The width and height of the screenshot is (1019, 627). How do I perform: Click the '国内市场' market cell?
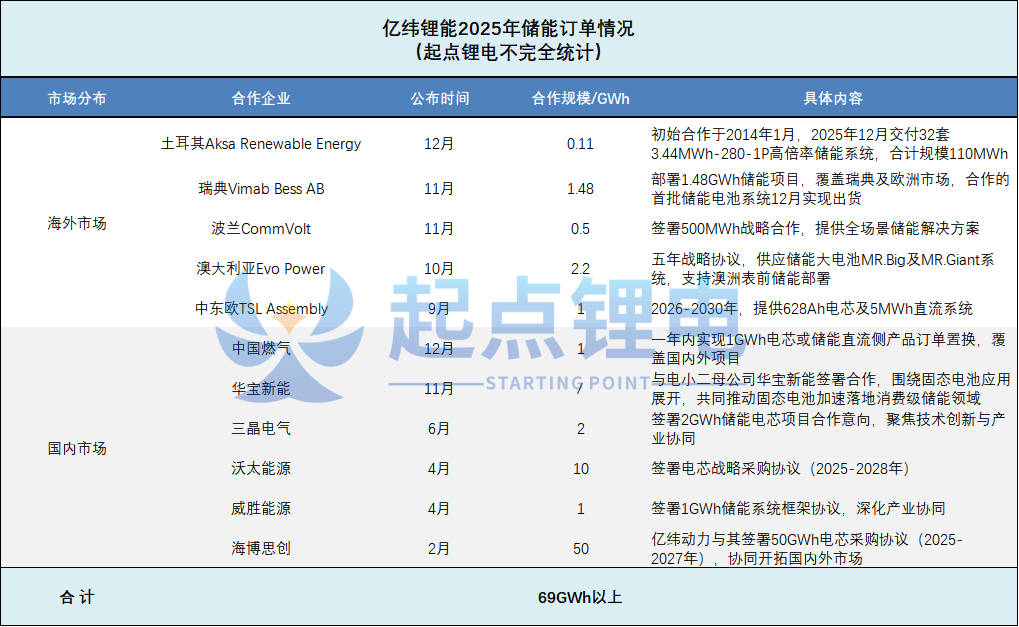click(77, 448)
